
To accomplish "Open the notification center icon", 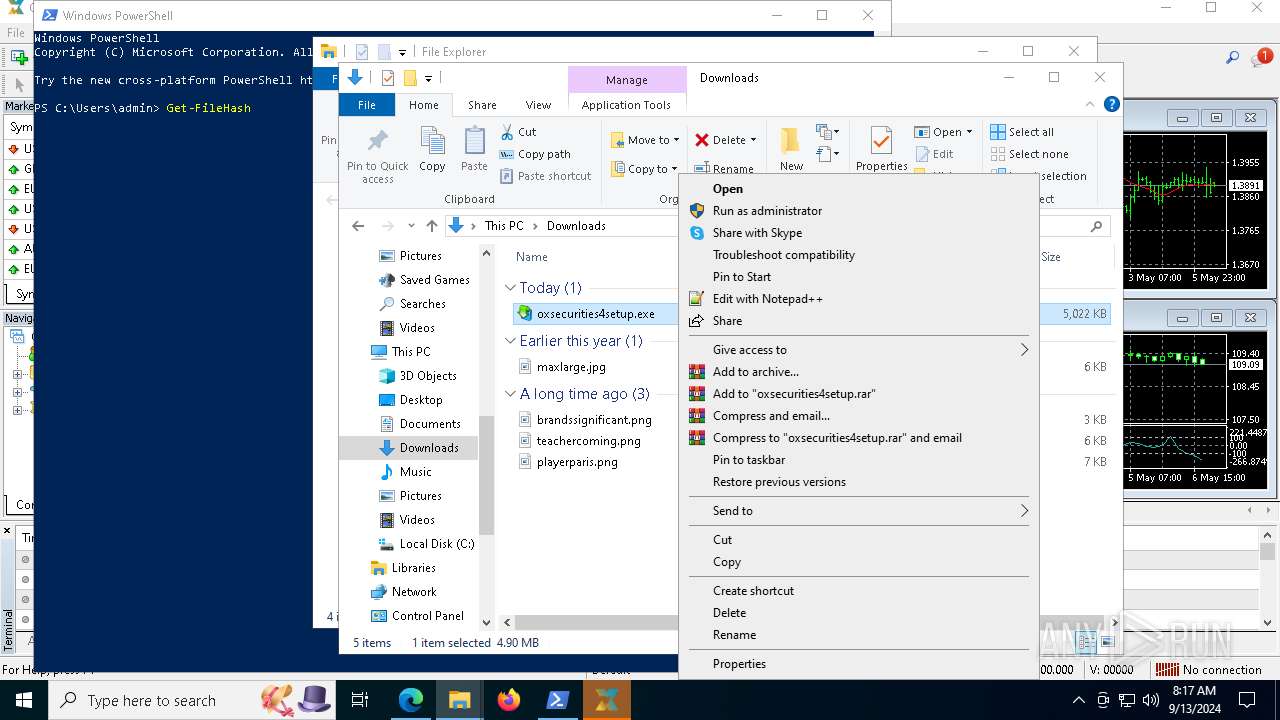I will coord(1247,700).
